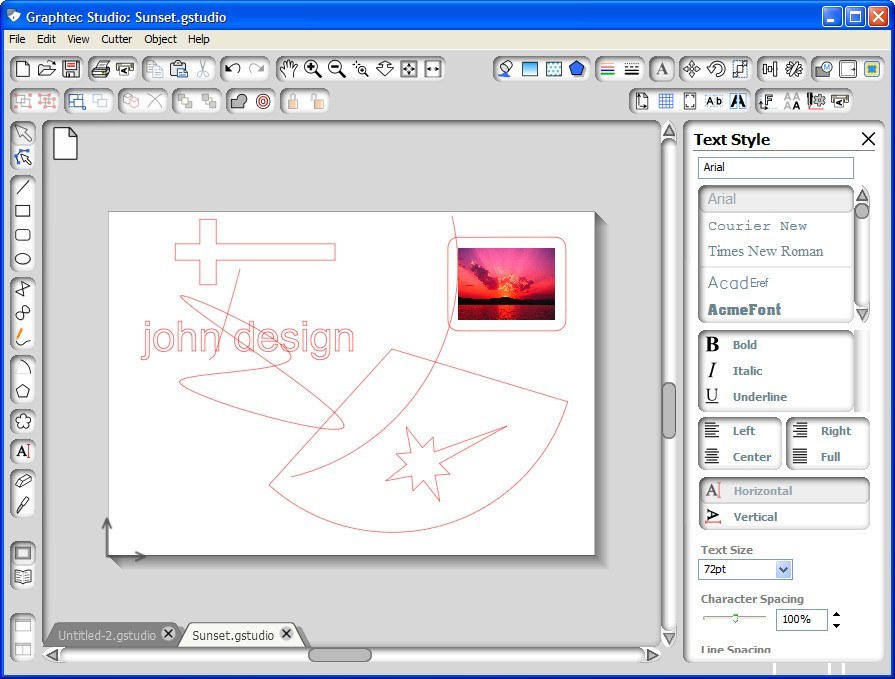Screen dimensions: 895x679
Task: Select the sunset image on canvas
Action: 506,284
